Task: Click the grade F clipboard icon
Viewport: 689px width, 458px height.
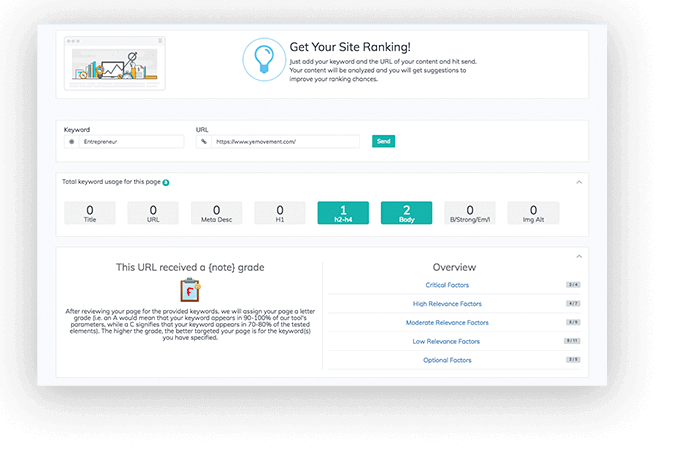Action: point(189,290)
